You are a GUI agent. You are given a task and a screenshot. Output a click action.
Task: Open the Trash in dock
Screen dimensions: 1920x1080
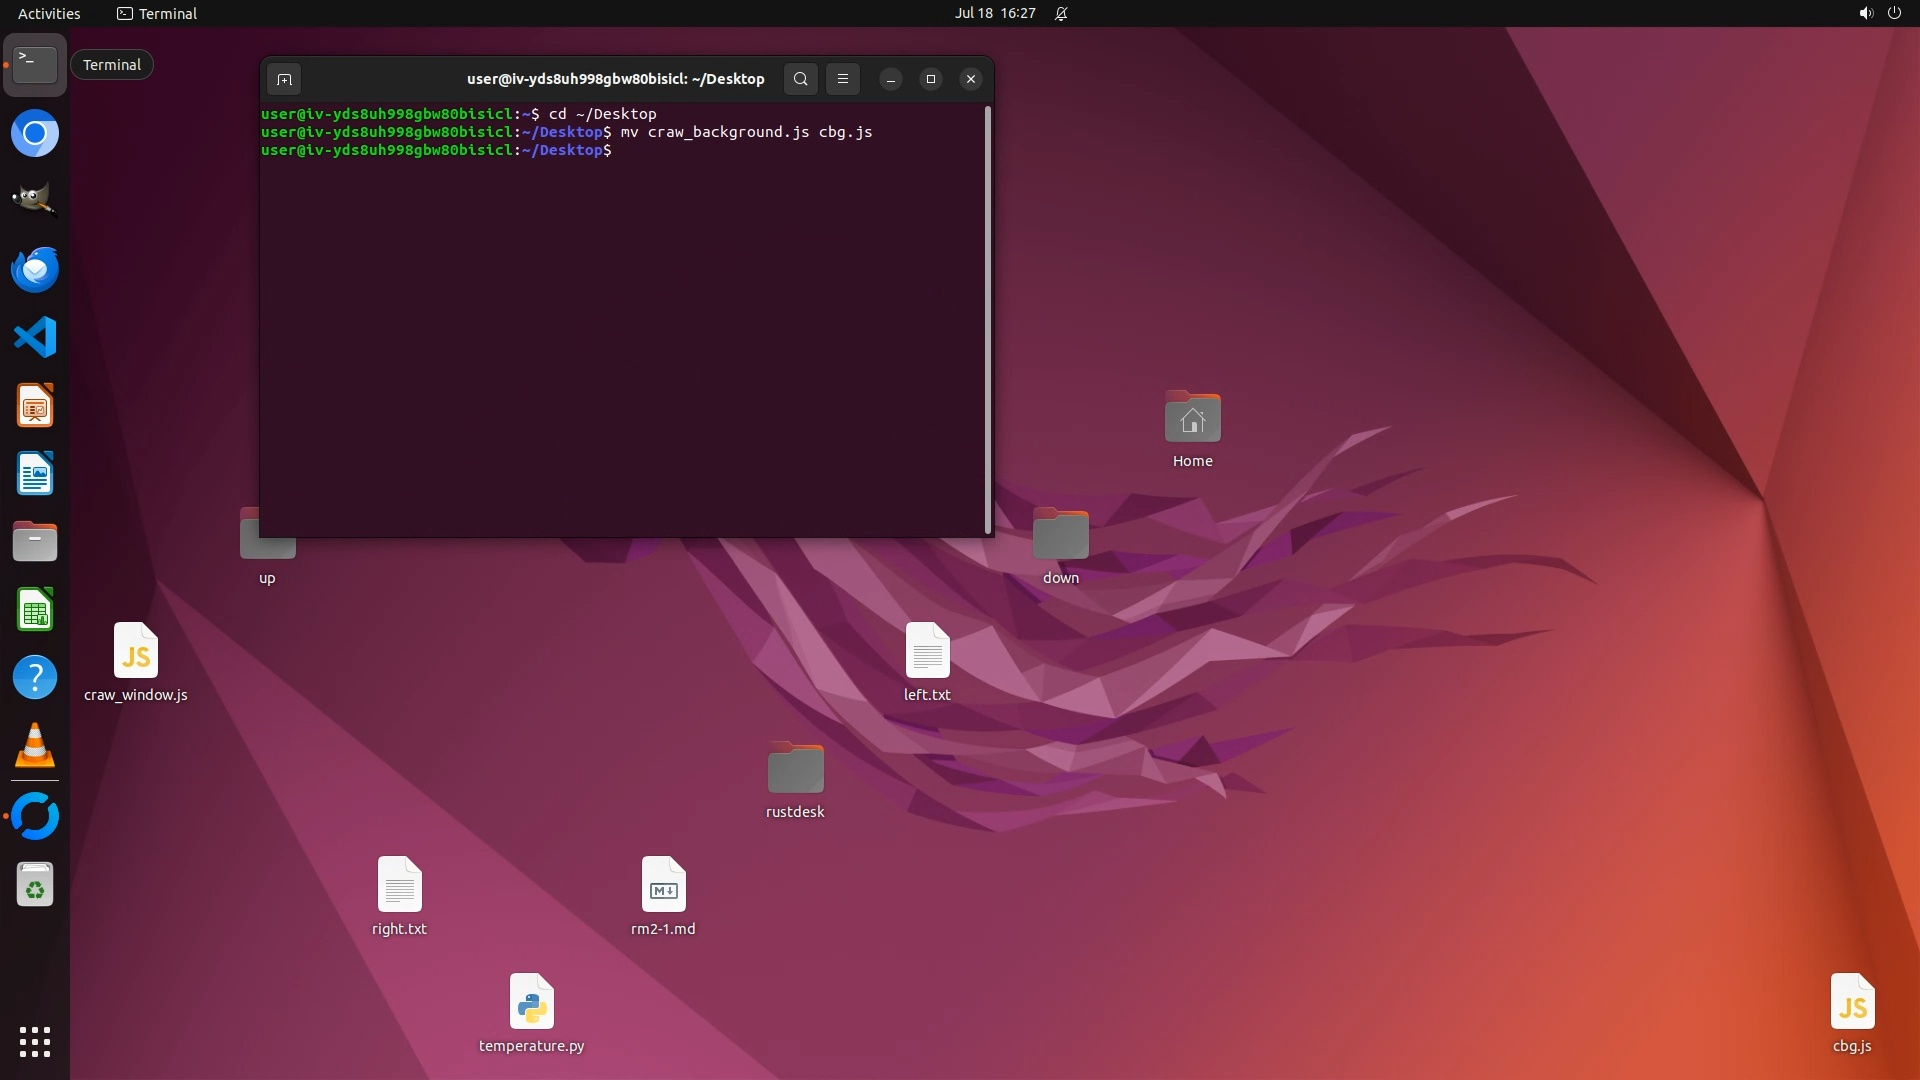tap(35, 885)
